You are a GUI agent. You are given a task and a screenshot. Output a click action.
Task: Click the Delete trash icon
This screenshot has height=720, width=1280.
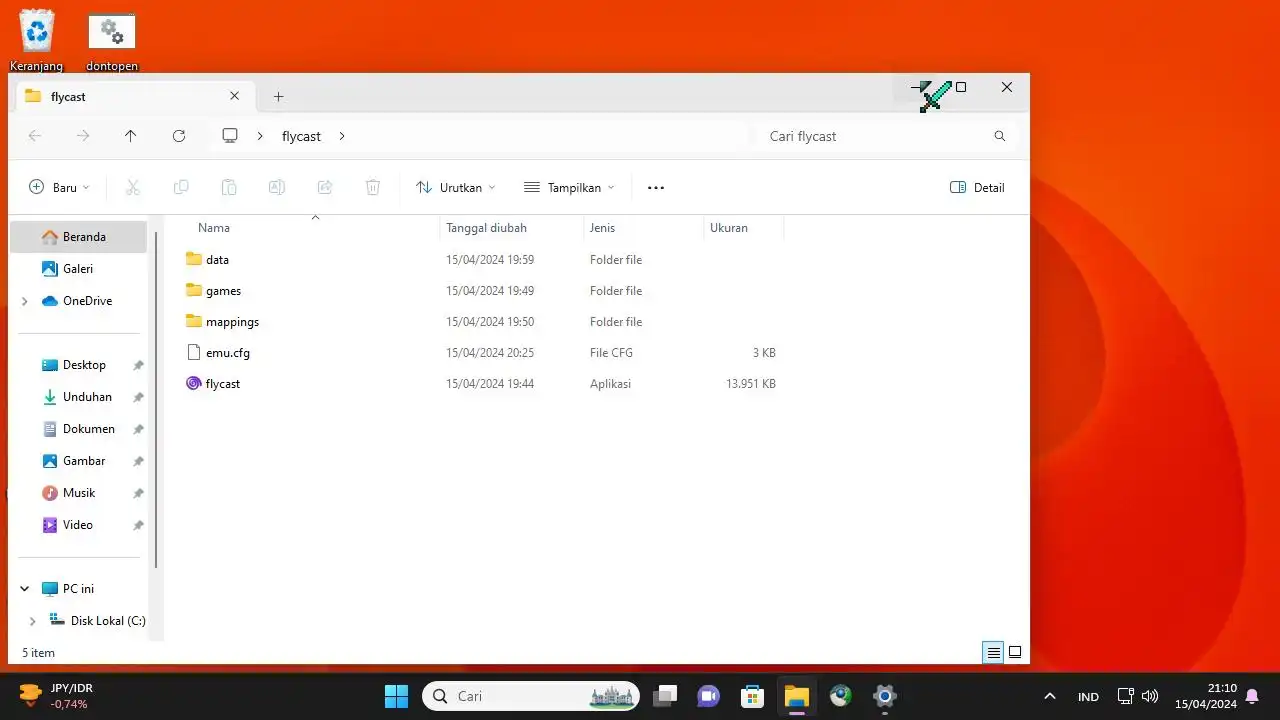(373, 187)
